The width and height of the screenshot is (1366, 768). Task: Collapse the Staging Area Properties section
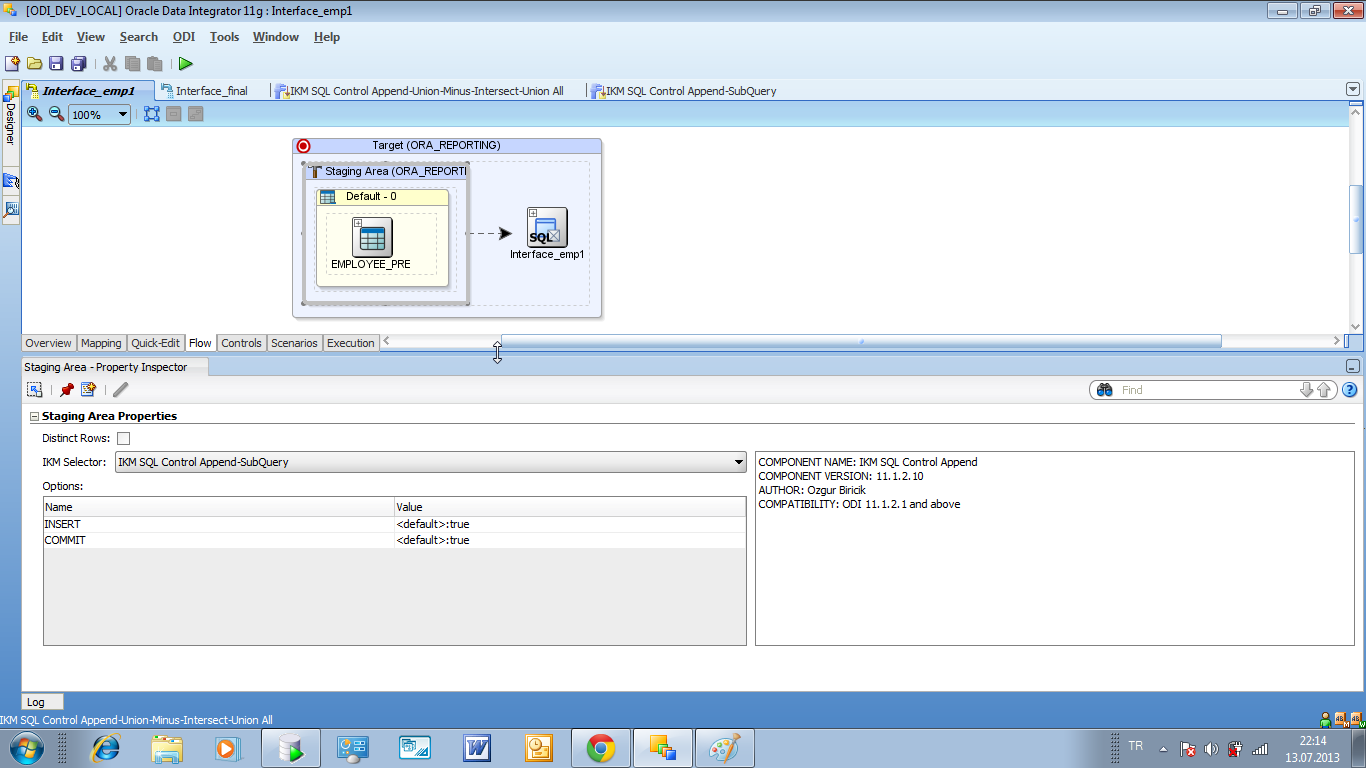[34, 416]
